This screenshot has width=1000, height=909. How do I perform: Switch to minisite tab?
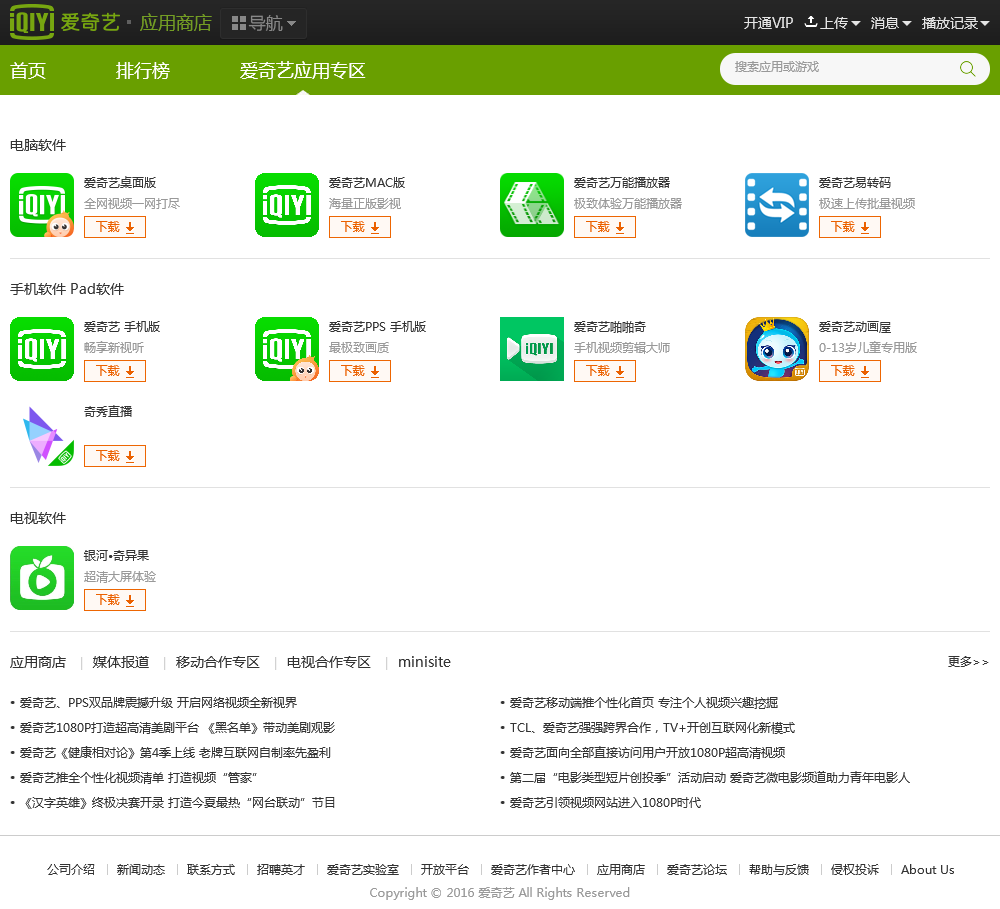[424, 662]
